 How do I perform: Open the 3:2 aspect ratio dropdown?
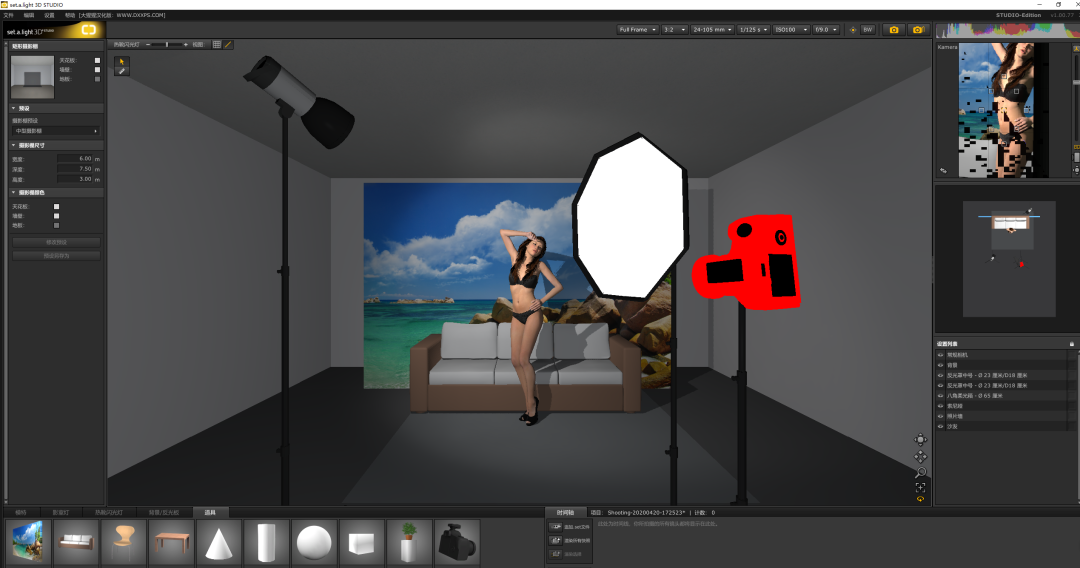pyautogui.click(x=674, y=30)
